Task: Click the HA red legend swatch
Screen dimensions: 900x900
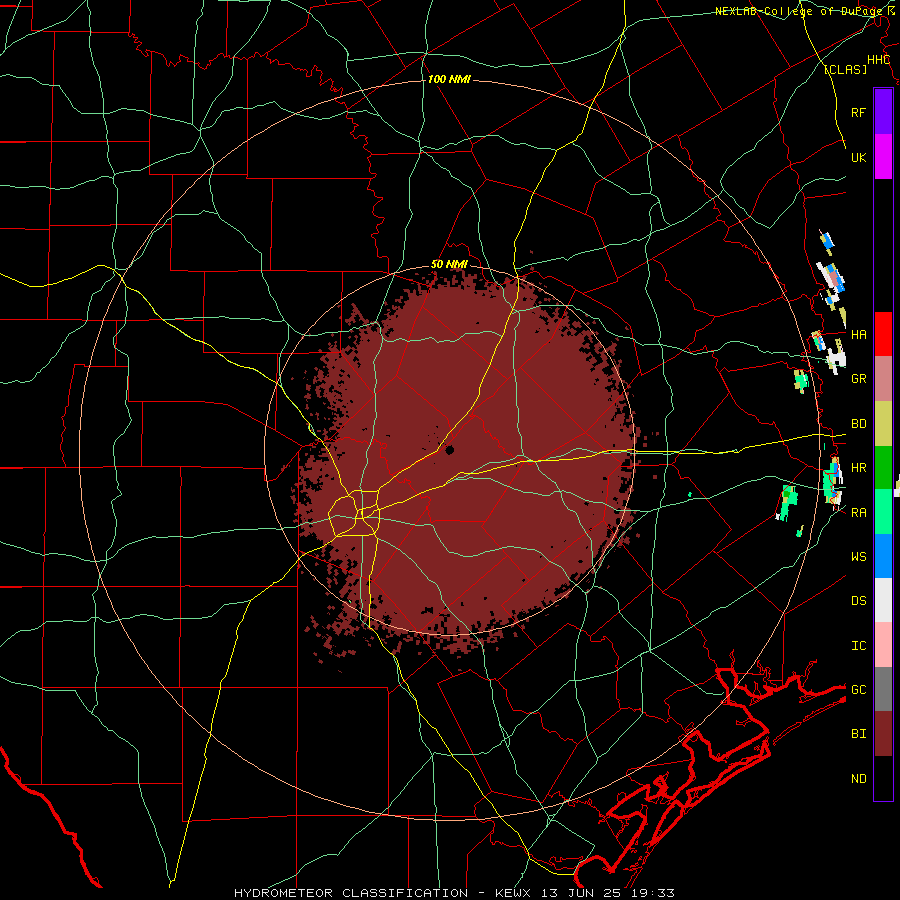Action: tap(883, 334)
